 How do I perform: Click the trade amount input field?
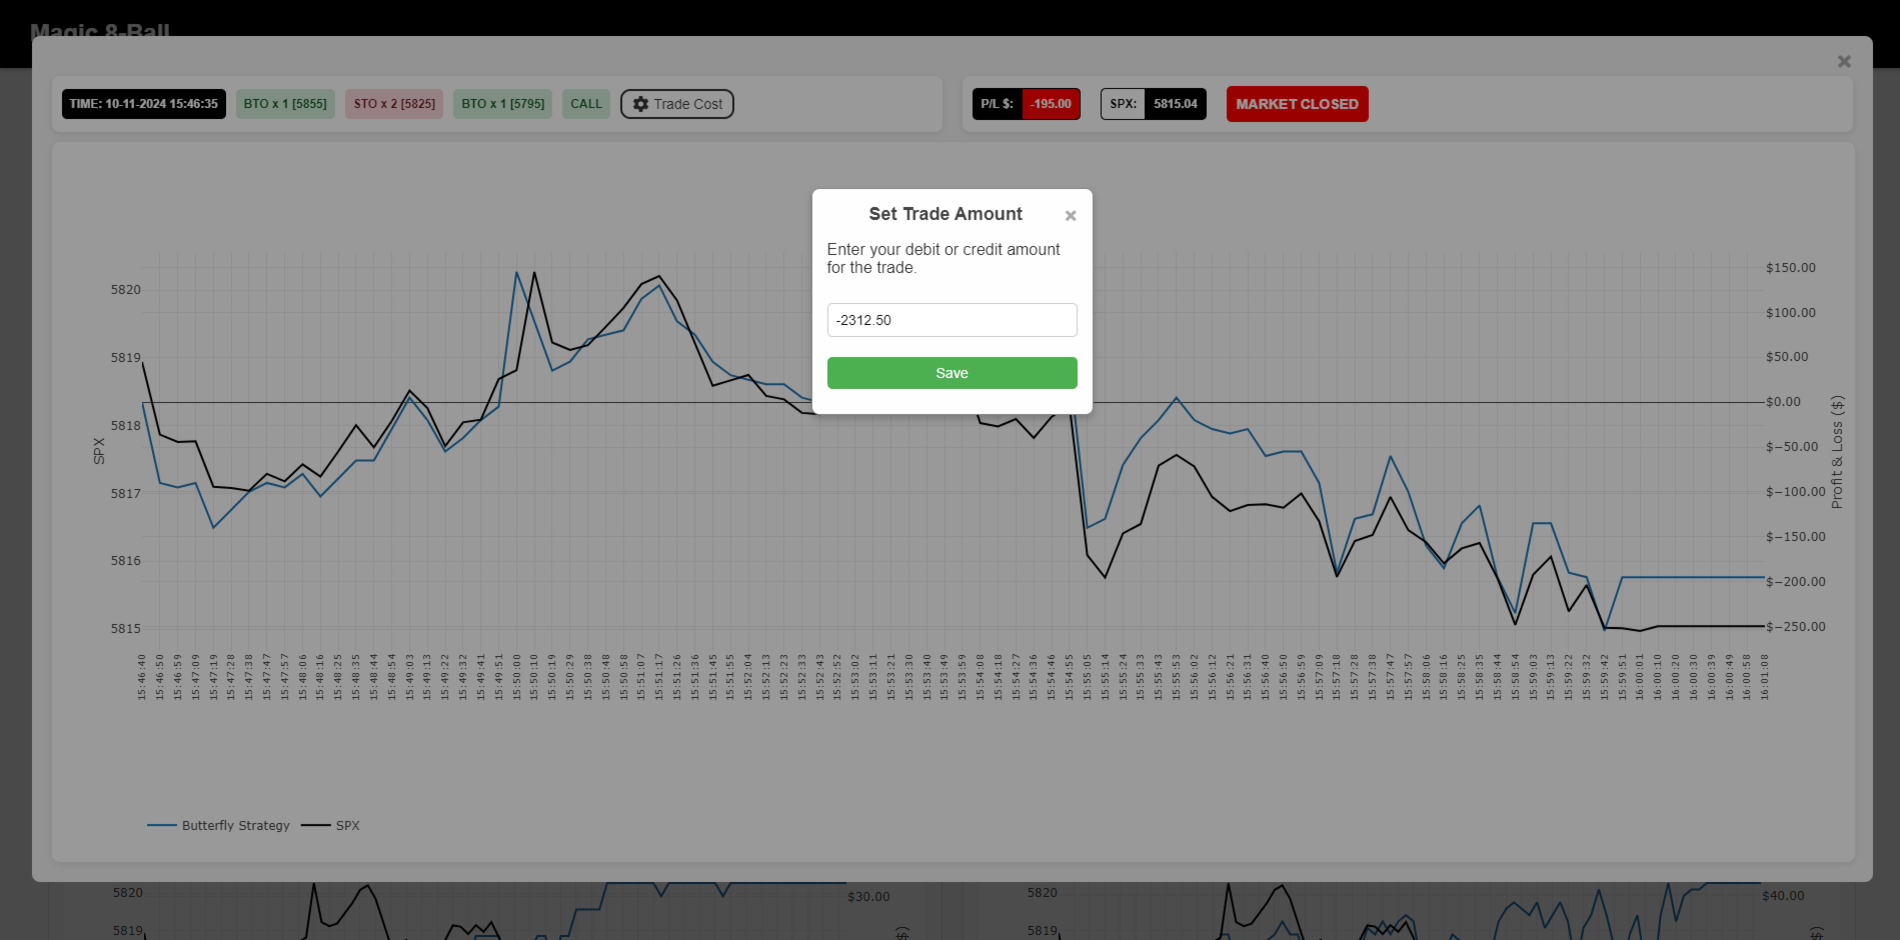(x=951, y=320)
